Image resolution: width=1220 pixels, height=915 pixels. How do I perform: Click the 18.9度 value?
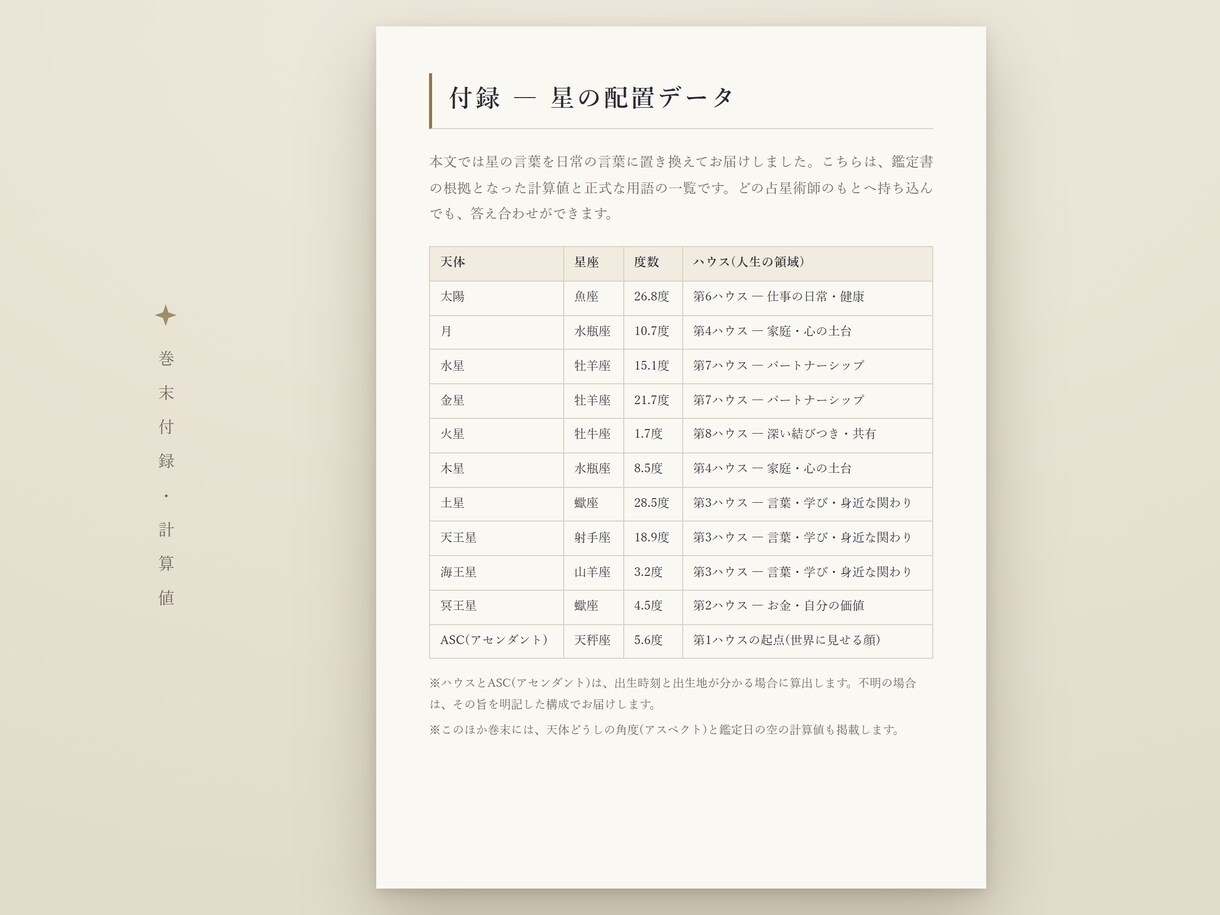coord(653,538)
